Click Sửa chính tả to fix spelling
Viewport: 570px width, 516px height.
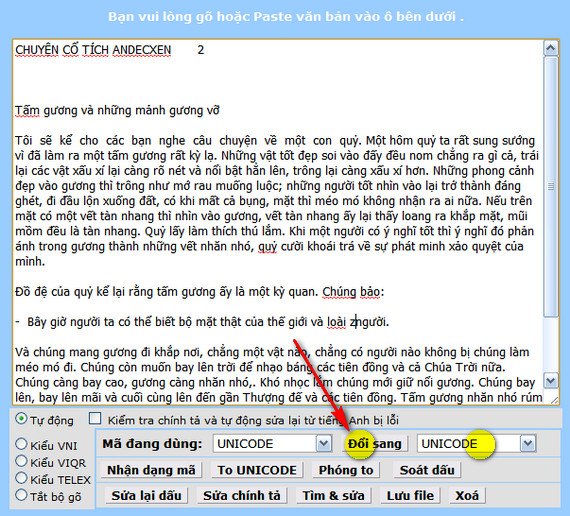coord(242,495)
